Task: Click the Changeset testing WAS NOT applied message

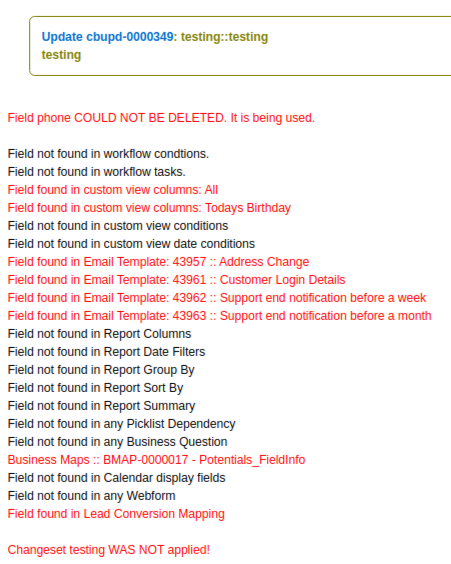Action: tap(109, 550)
